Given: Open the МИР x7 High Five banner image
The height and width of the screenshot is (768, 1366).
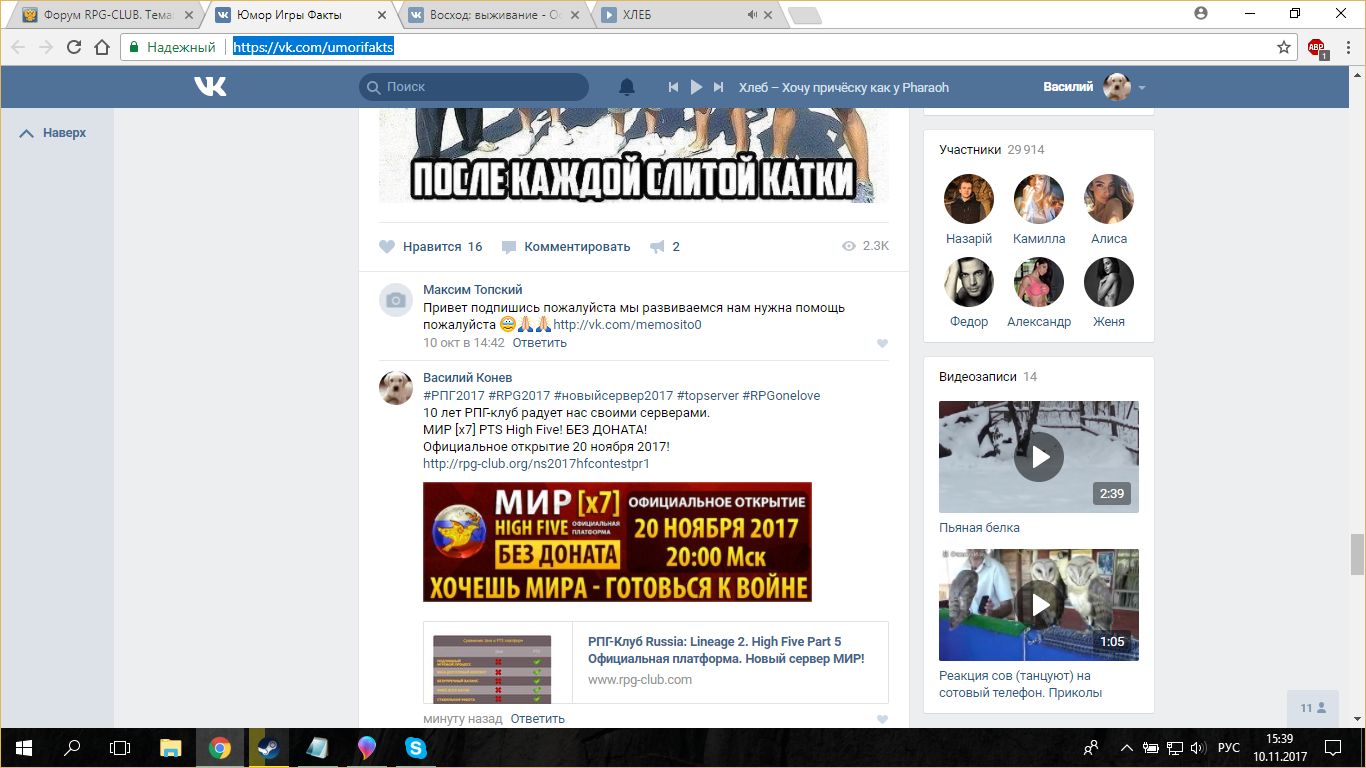Looking at the screenshot, I should pyautogui.click(x=617, y=542).
